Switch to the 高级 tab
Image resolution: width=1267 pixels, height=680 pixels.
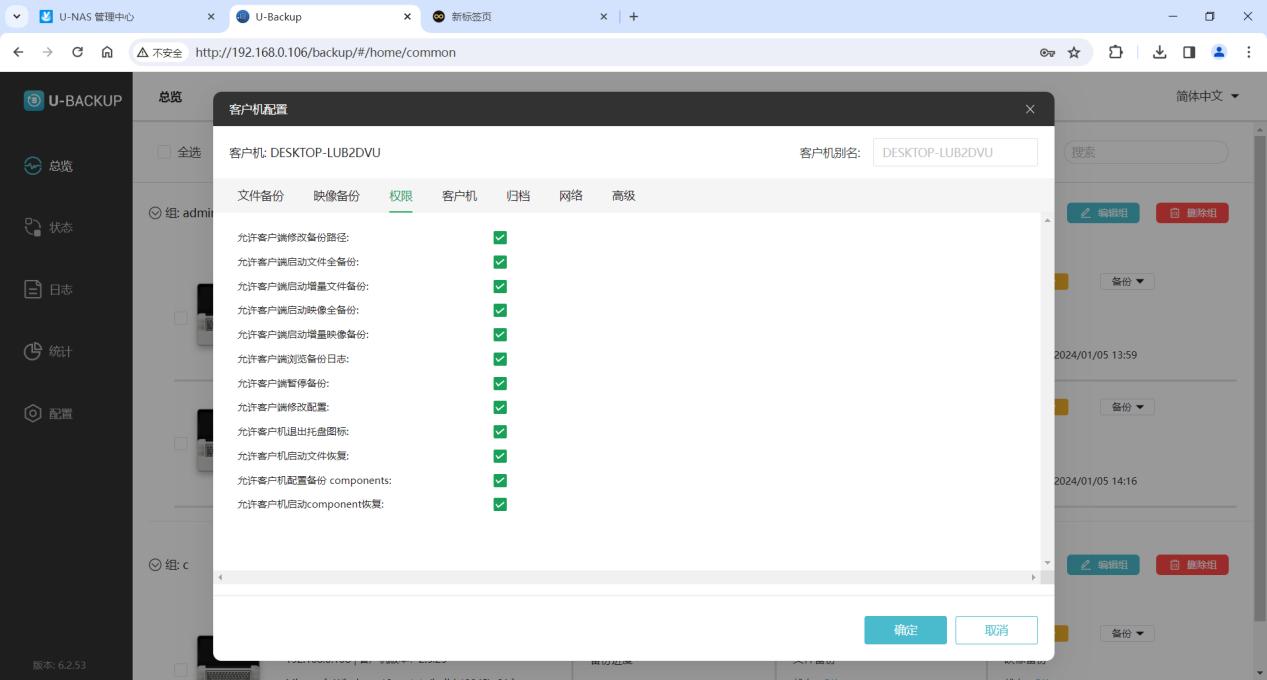point(623,196)
